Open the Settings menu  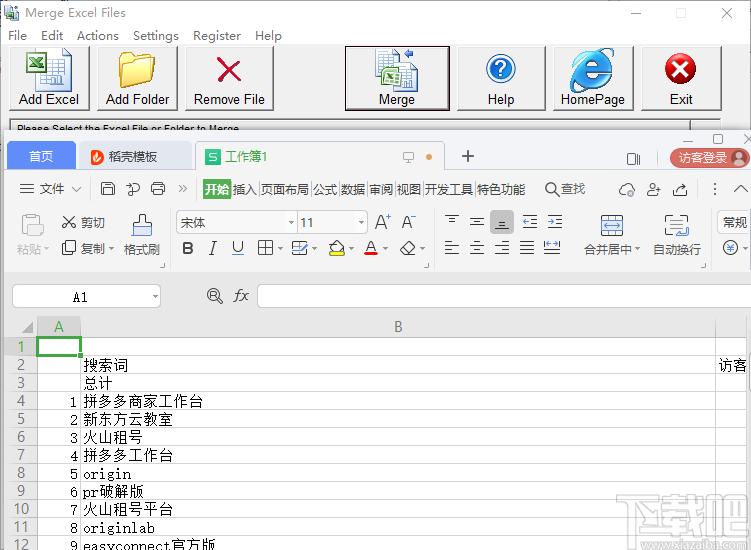pos(156,36)
